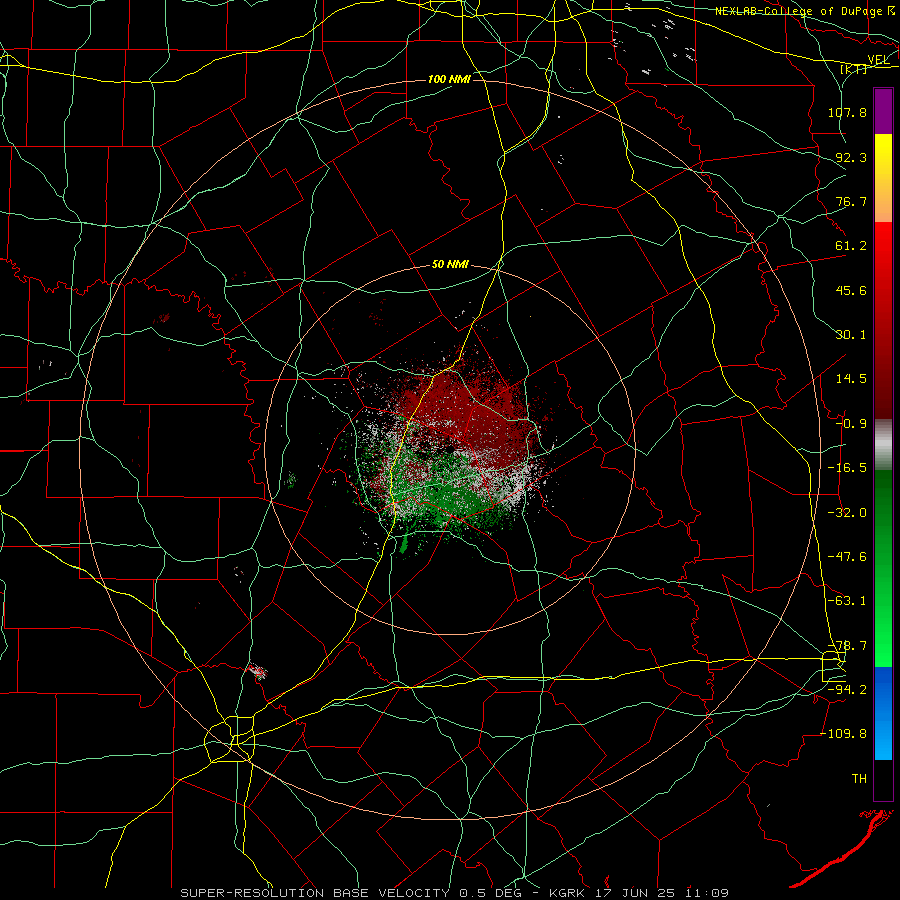Select the 45.6 velocity scale value
This screenshot has height=900, width=900.
pos(851,290)
